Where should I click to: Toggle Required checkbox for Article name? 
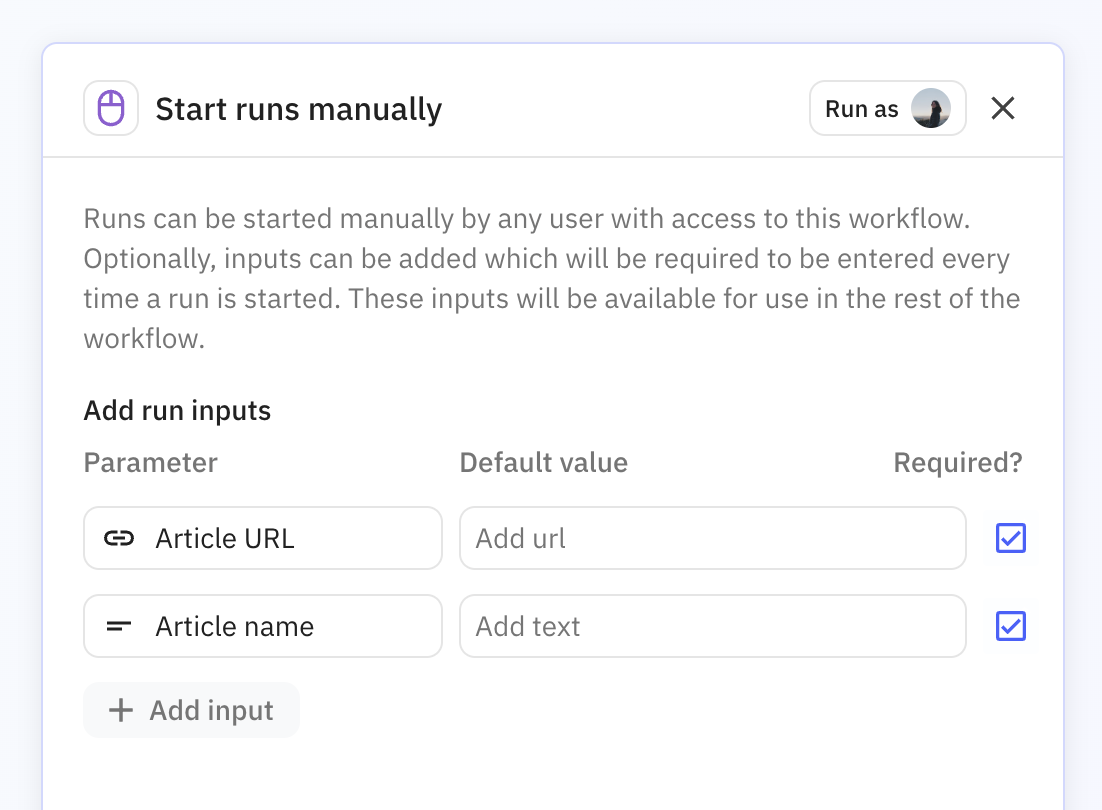coord(1010,627)
